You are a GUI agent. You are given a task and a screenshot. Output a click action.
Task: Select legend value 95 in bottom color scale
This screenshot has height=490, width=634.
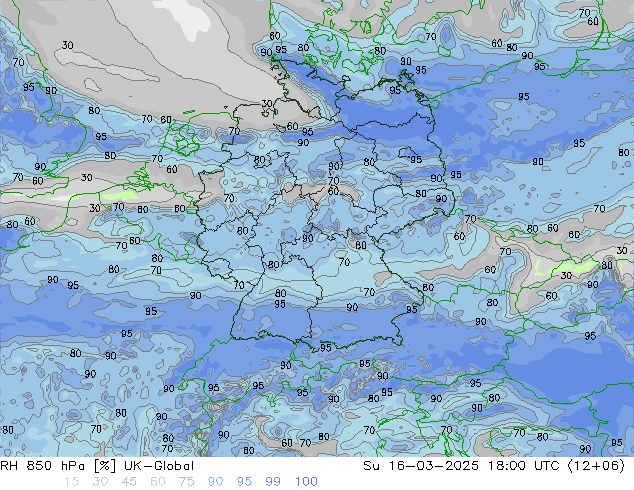(x=244, y=482)
